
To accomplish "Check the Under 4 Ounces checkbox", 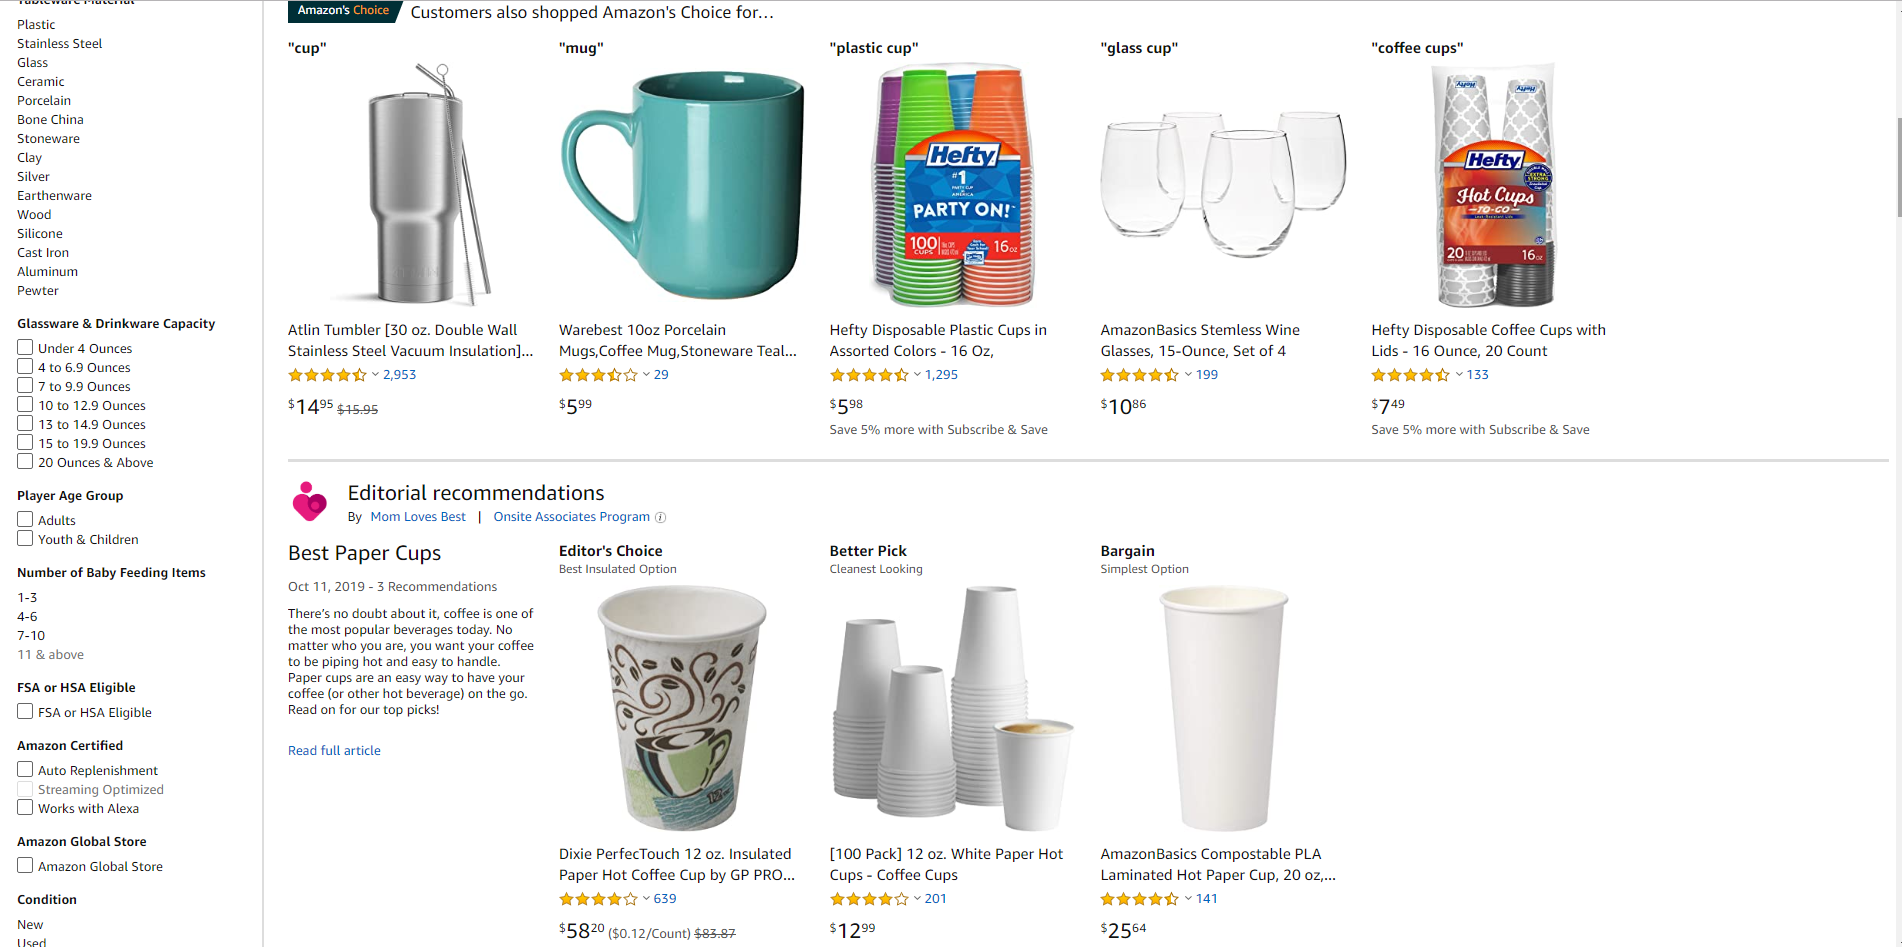I will click(x=25, y=348).
